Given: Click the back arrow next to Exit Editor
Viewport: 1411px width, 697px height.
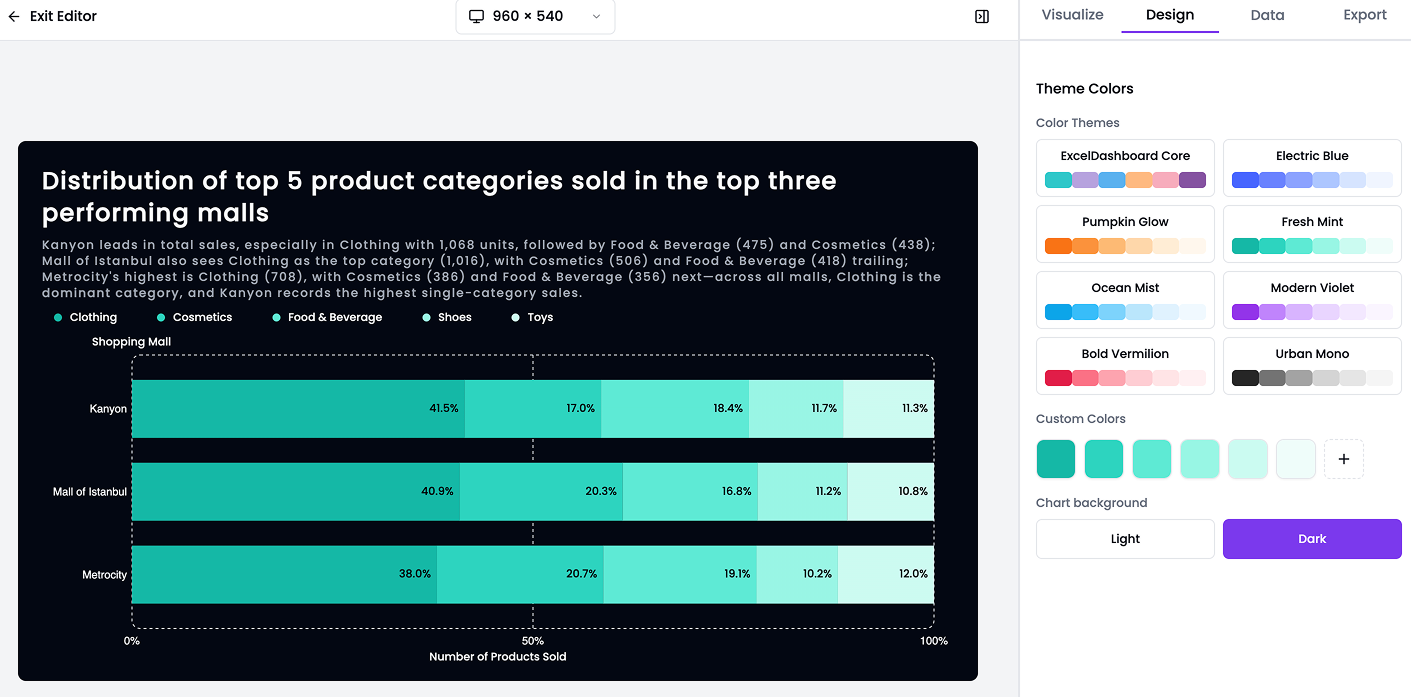Looking at the screenshot, I should 12,16.
